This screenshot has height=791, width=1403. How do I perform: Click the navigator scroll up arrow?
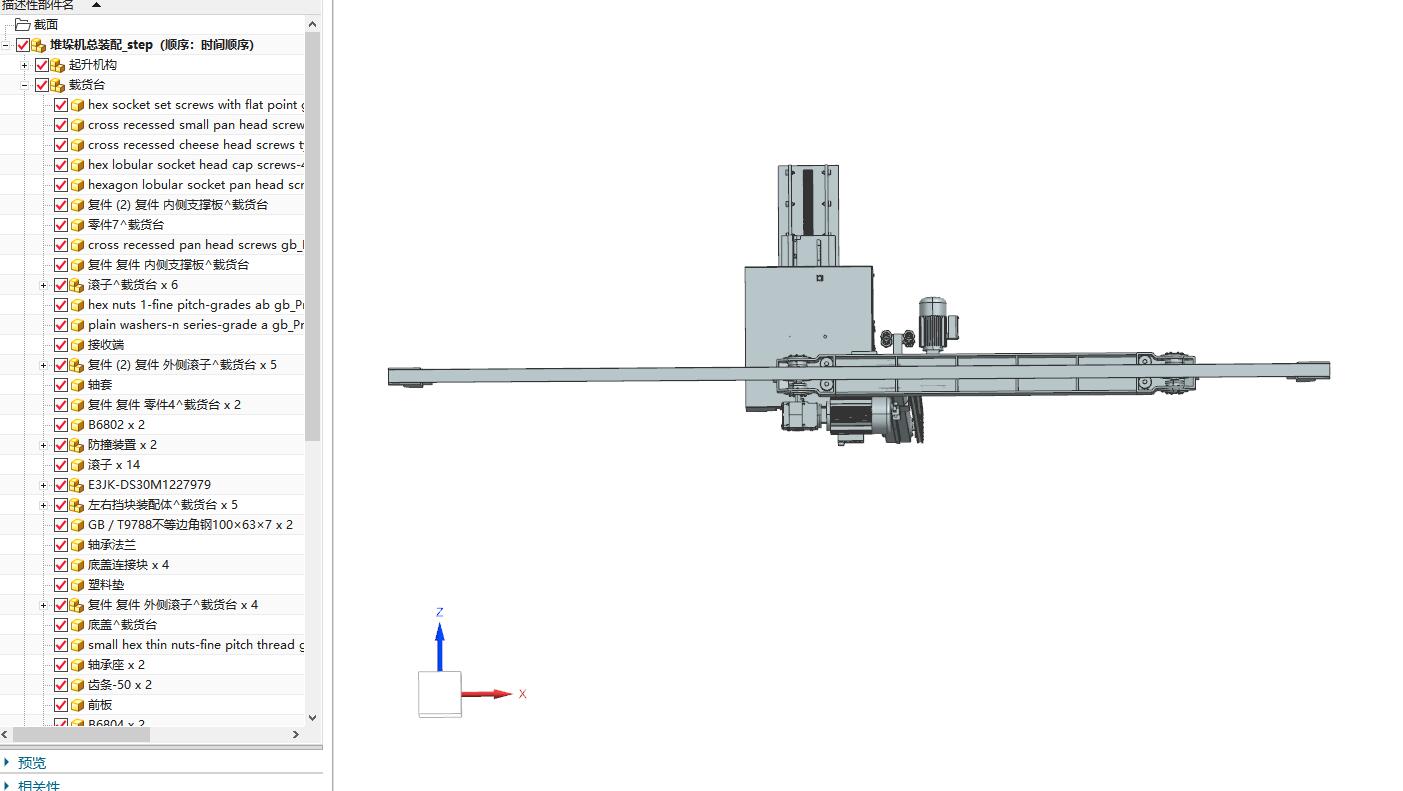(x=312, y=24)
